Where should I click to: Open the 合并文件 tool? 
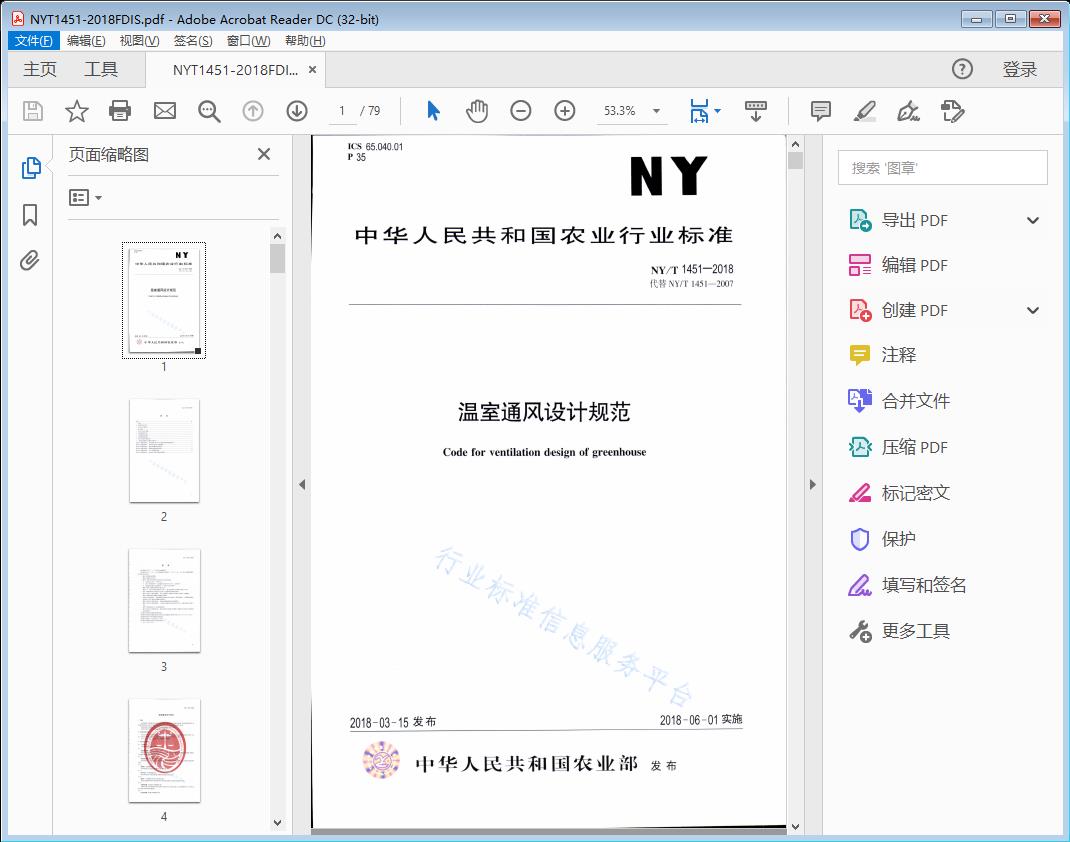915,401
